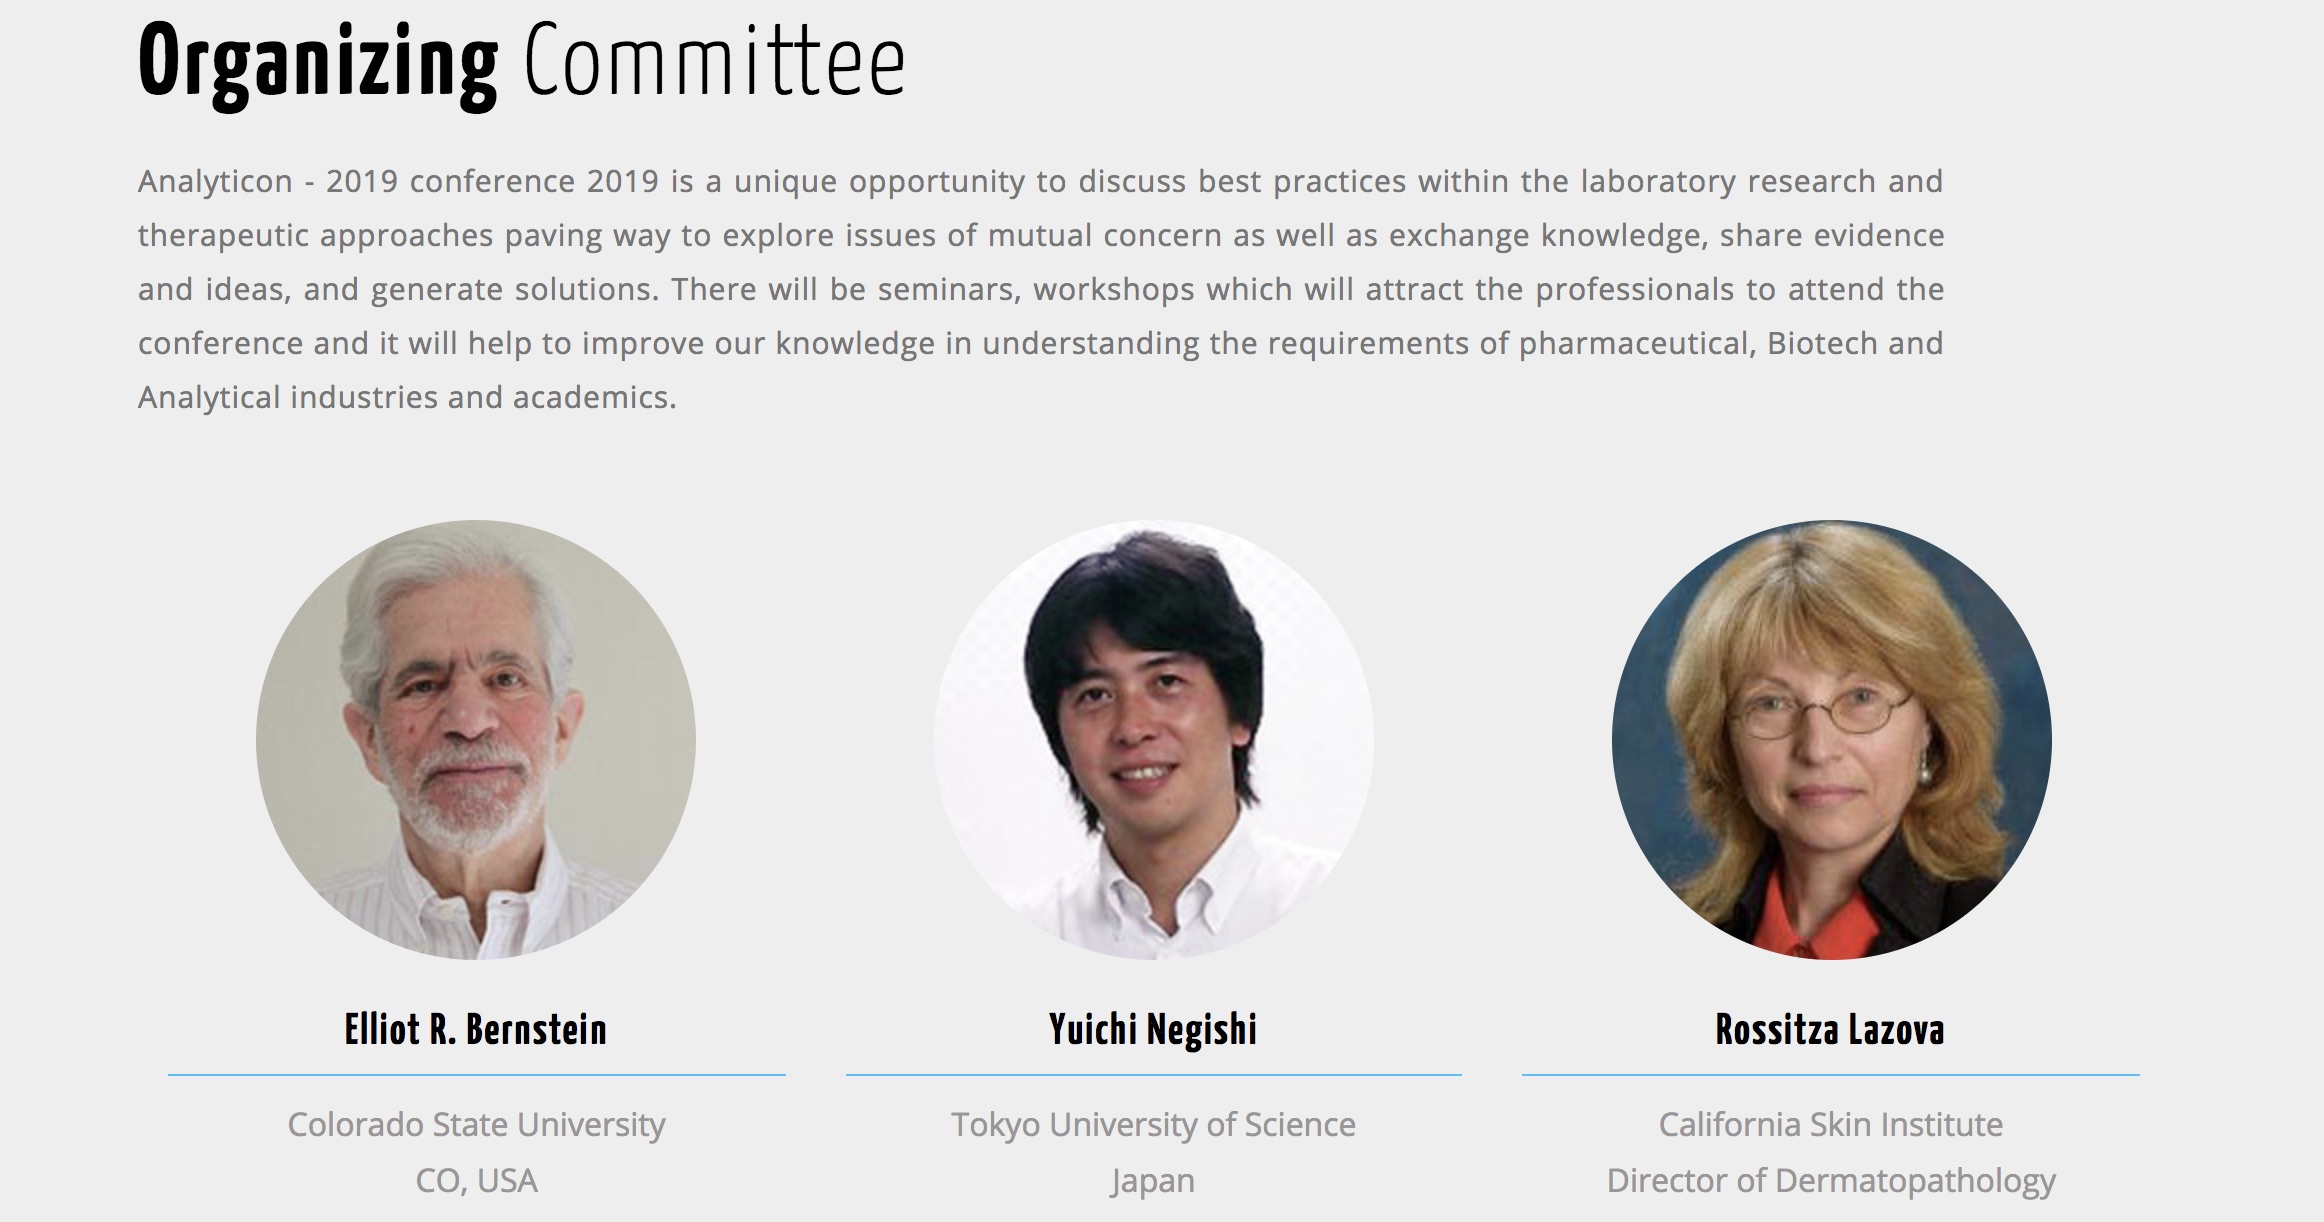Click the word pharmaceutical in the paragraph
Screen dimensions: 2324x1222
pyautogui.click(x=1638, y=344)
